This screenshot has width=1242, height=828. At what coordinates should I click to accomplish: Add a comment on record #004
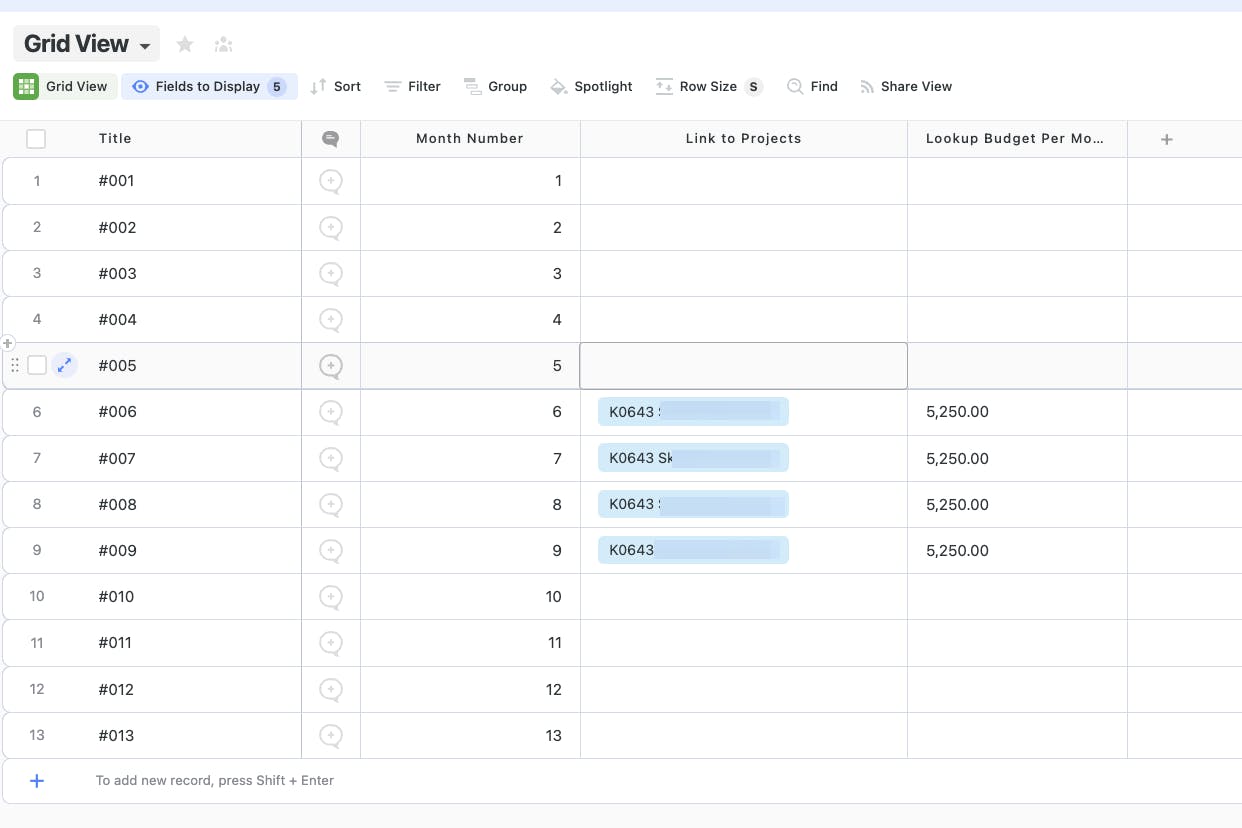tap(331, 320)
